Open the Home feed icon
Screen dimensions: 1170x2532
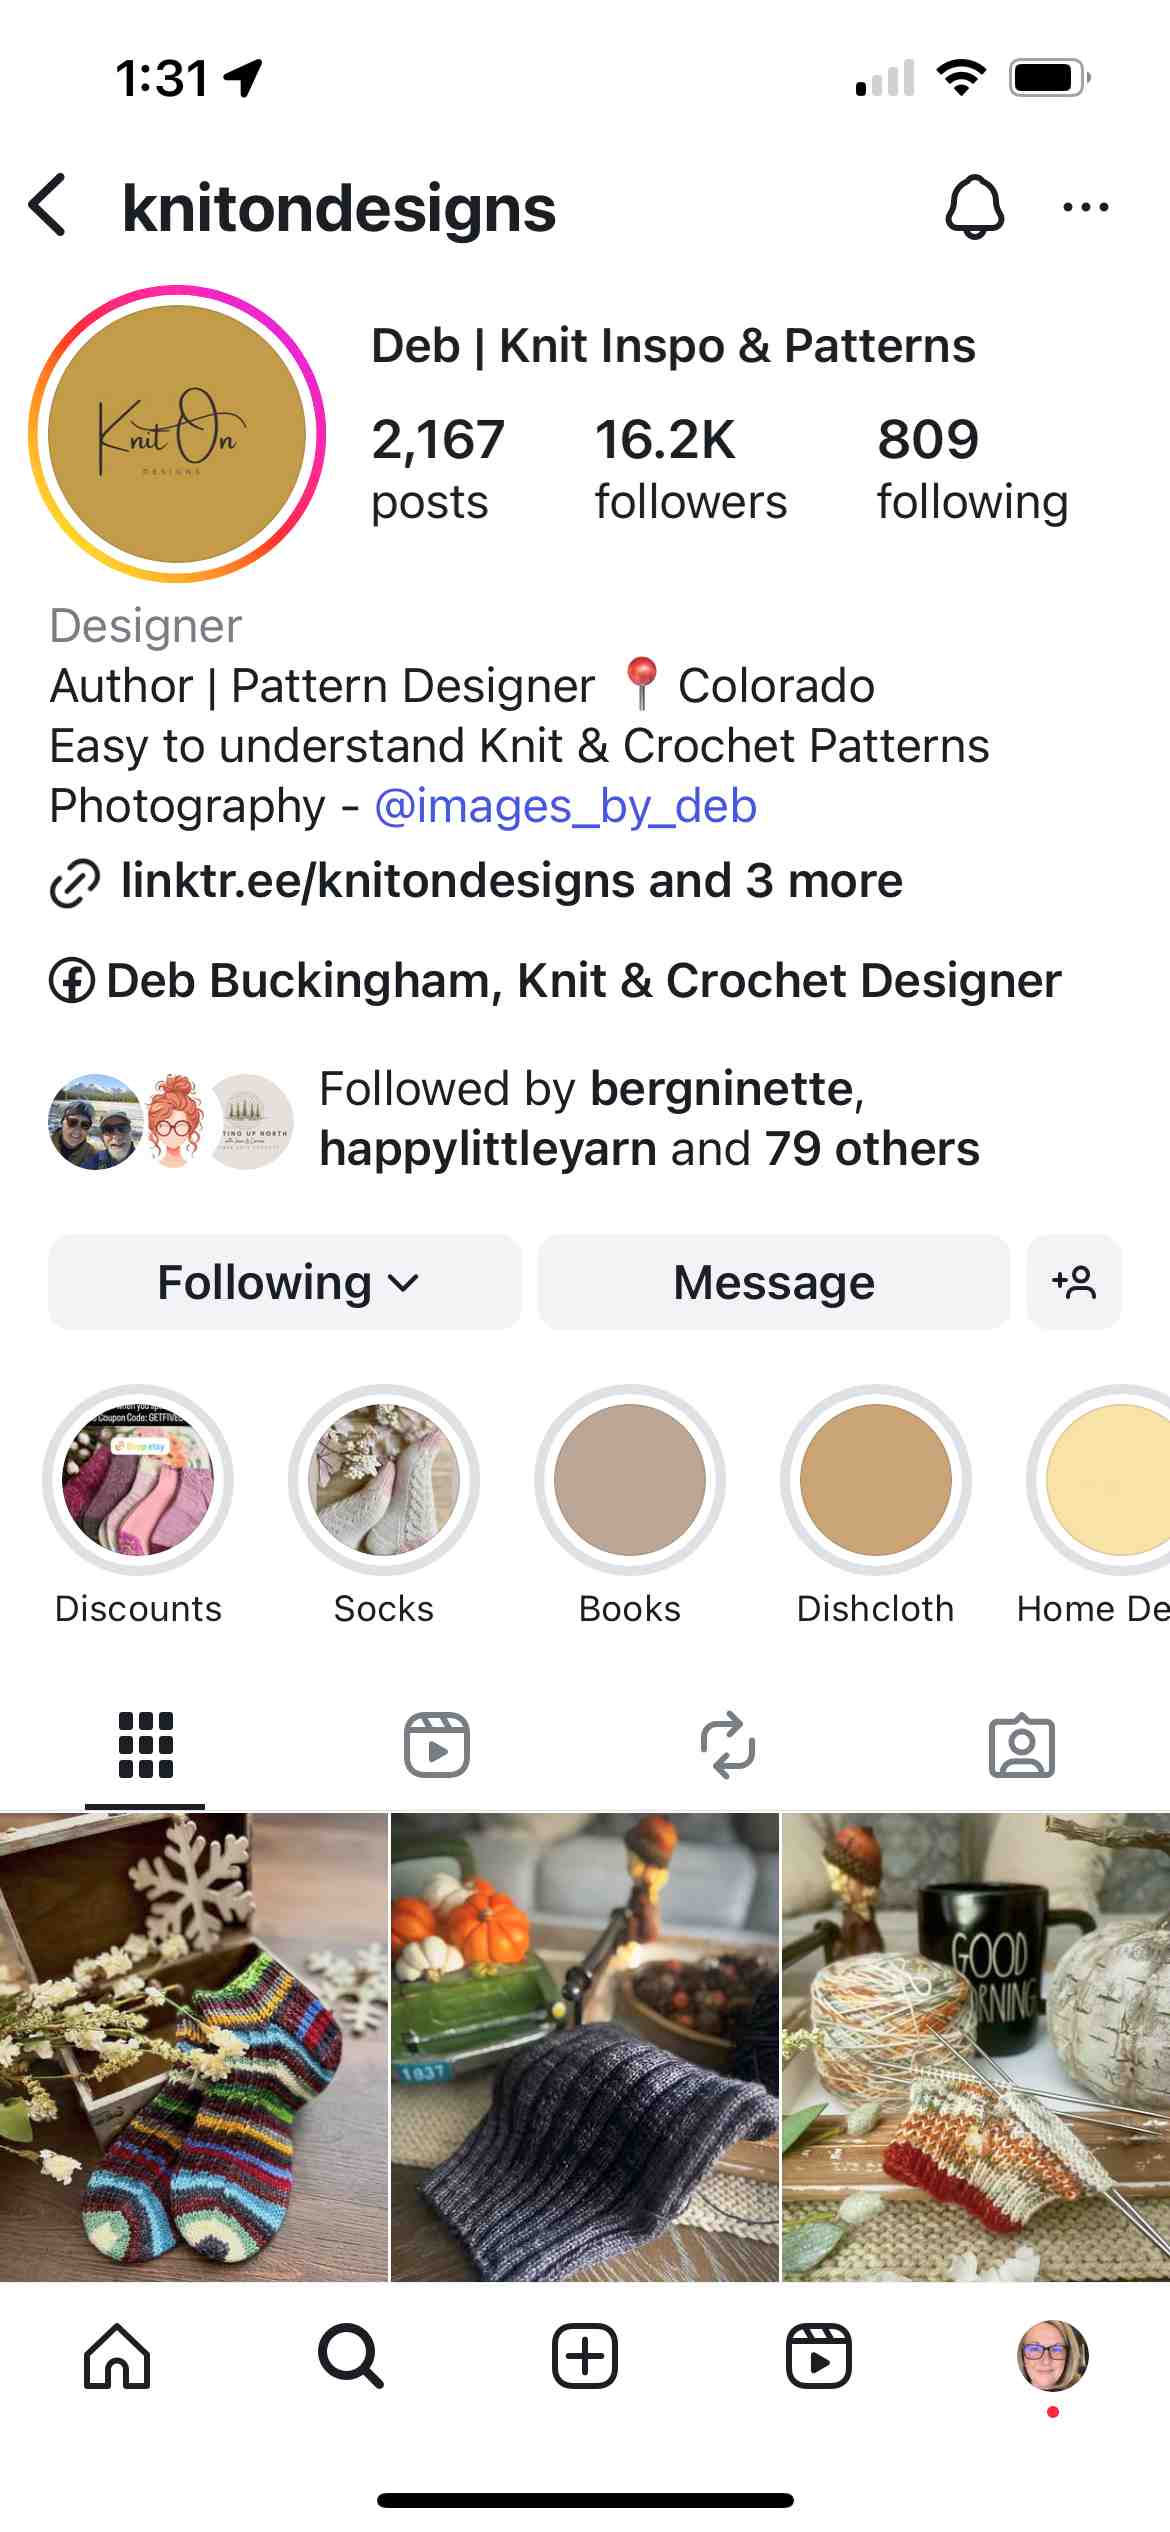pyautogui.click(x=117, y=2355)
